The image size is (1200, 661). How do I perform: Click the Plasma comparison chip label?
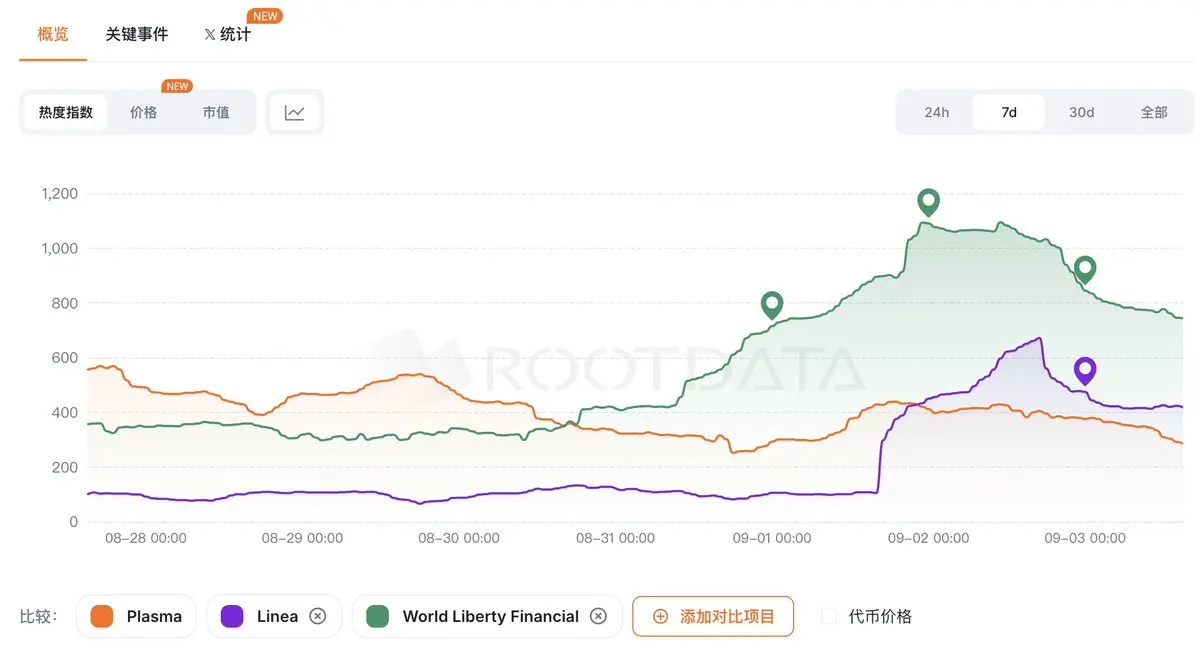click(x=154, y=616)
